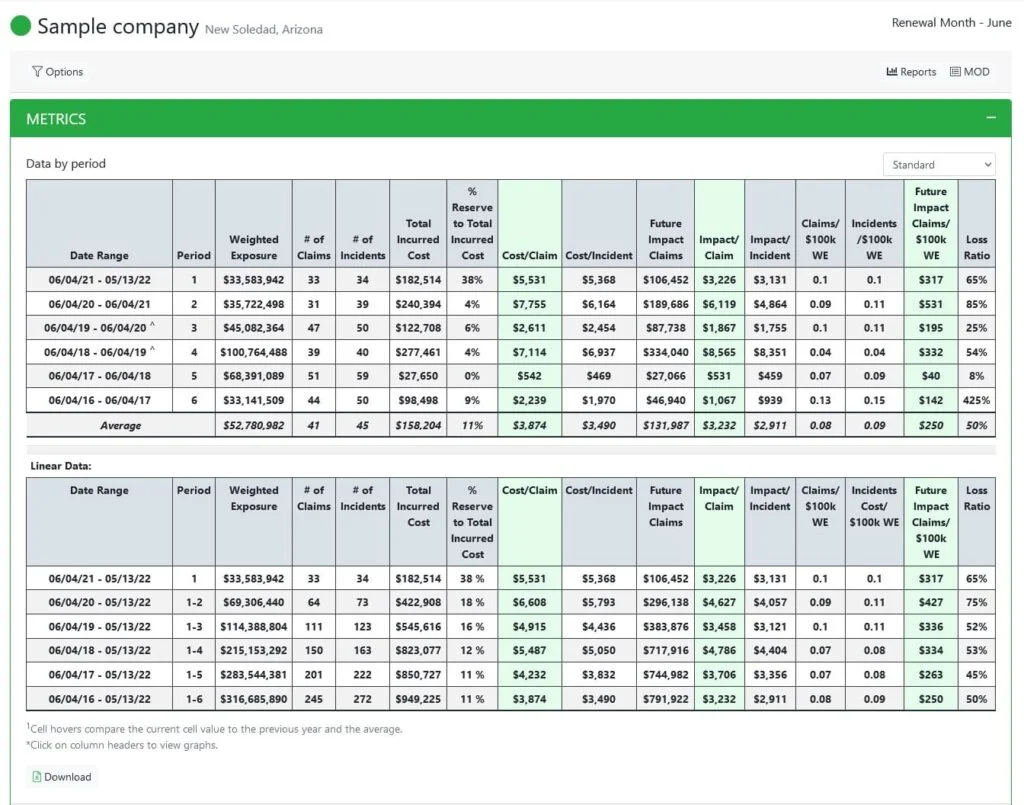Click the impact per claim value $8,565
Screen dimensions: 1024x805
pyautogui.click(x=719, y=352)
